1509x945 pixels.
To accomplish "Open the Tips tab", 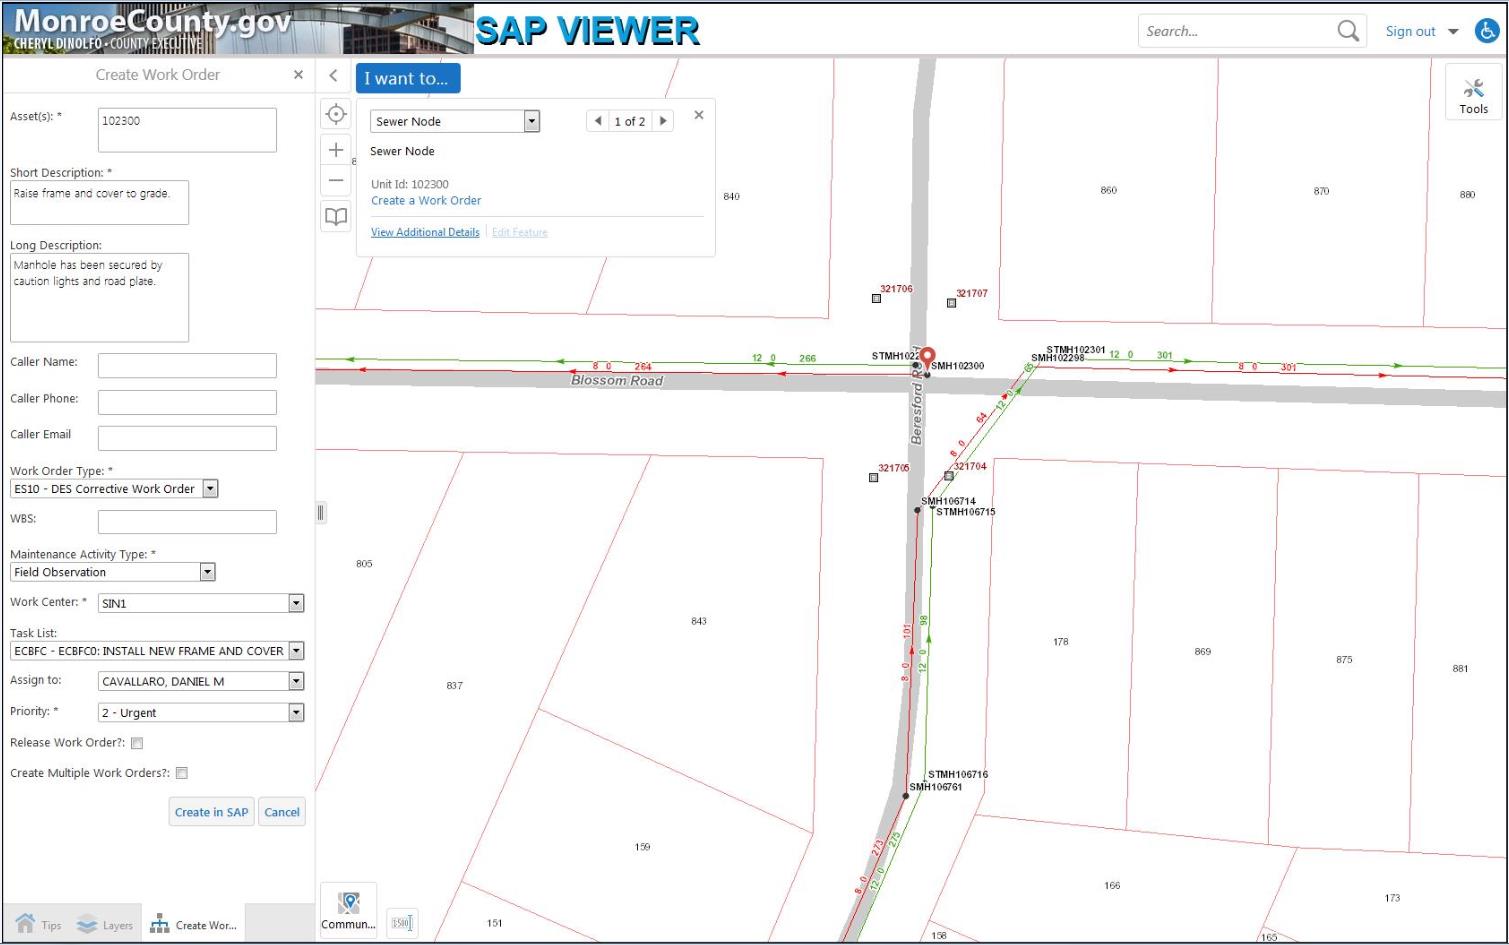I will tap(39, 925).
